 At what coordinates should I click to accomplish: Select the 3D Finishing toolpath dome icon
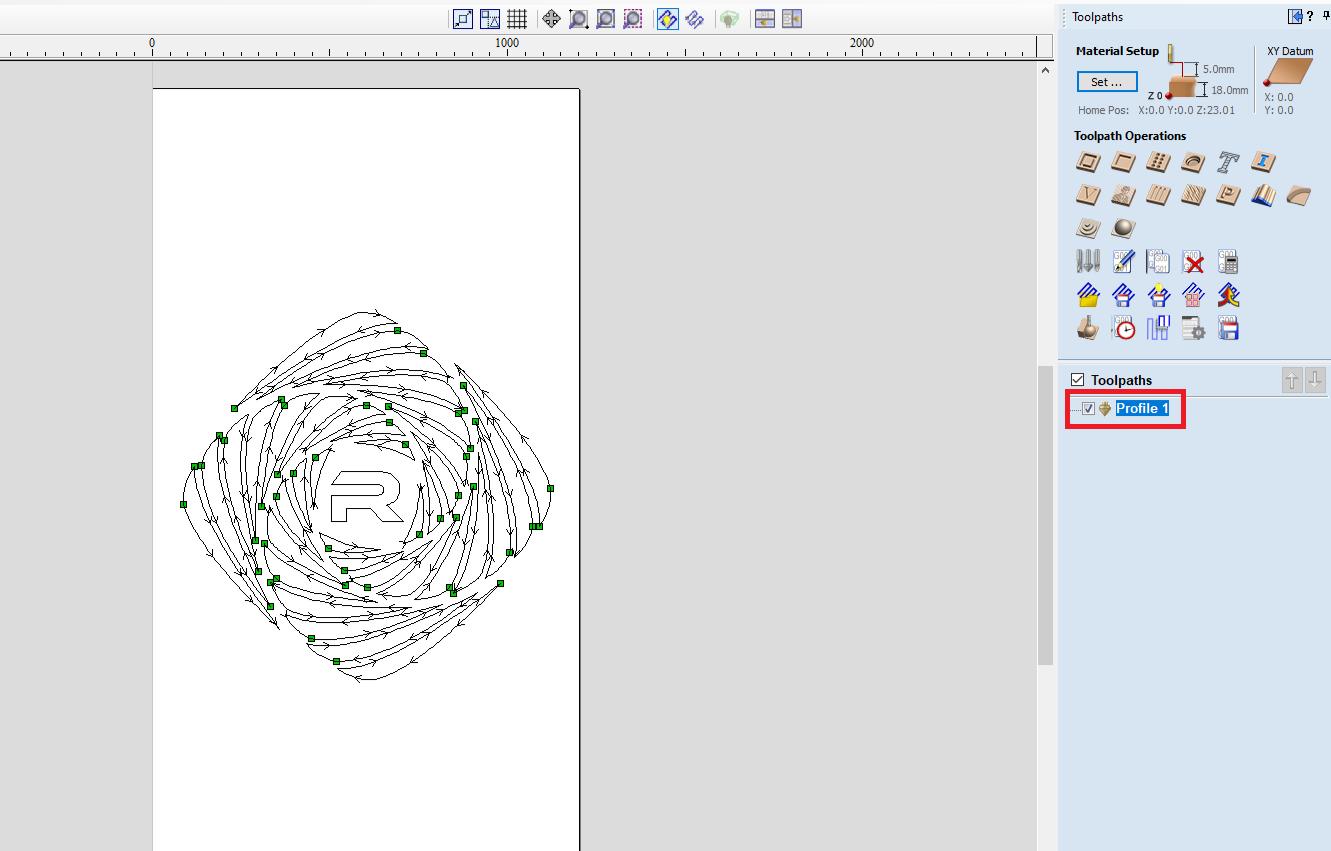[1123, 228]
